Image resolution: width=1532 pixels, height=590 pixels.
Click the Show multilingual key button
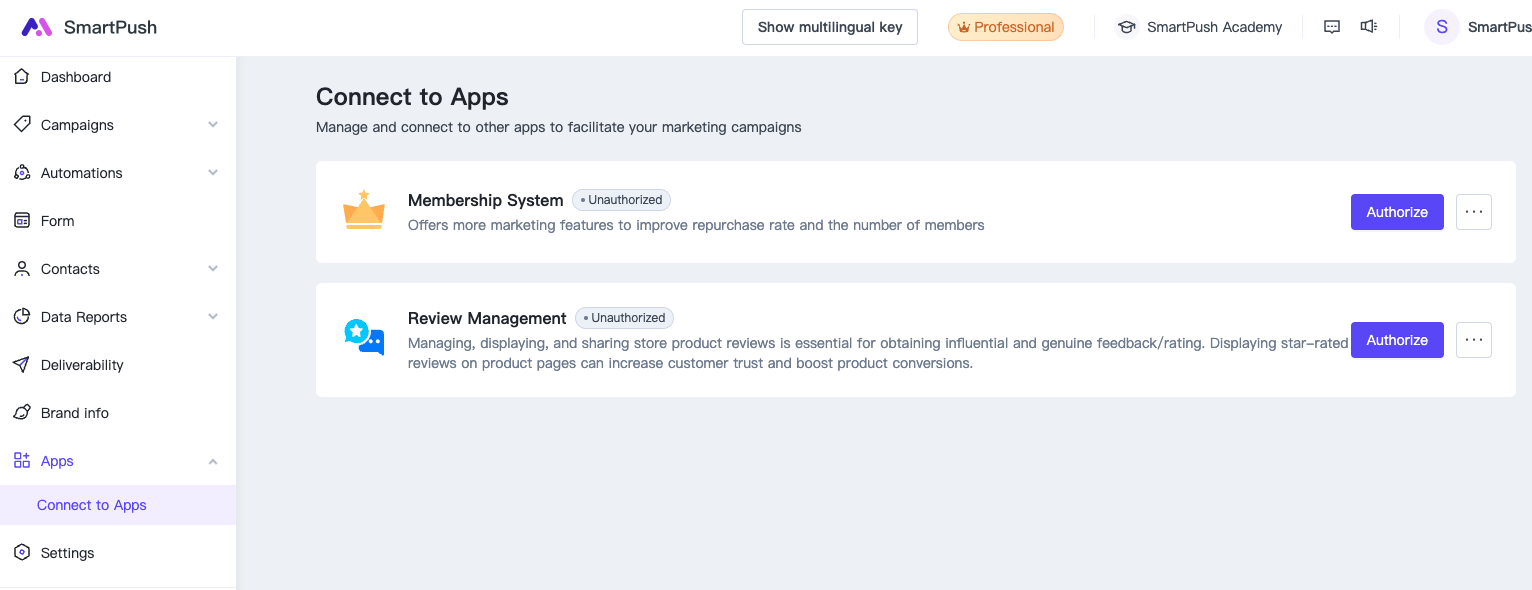[x=830, y=27]
